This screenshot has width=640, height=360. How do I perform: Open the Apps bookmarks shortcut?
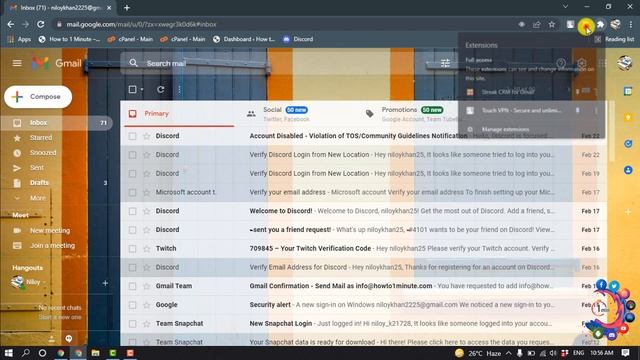19,39
